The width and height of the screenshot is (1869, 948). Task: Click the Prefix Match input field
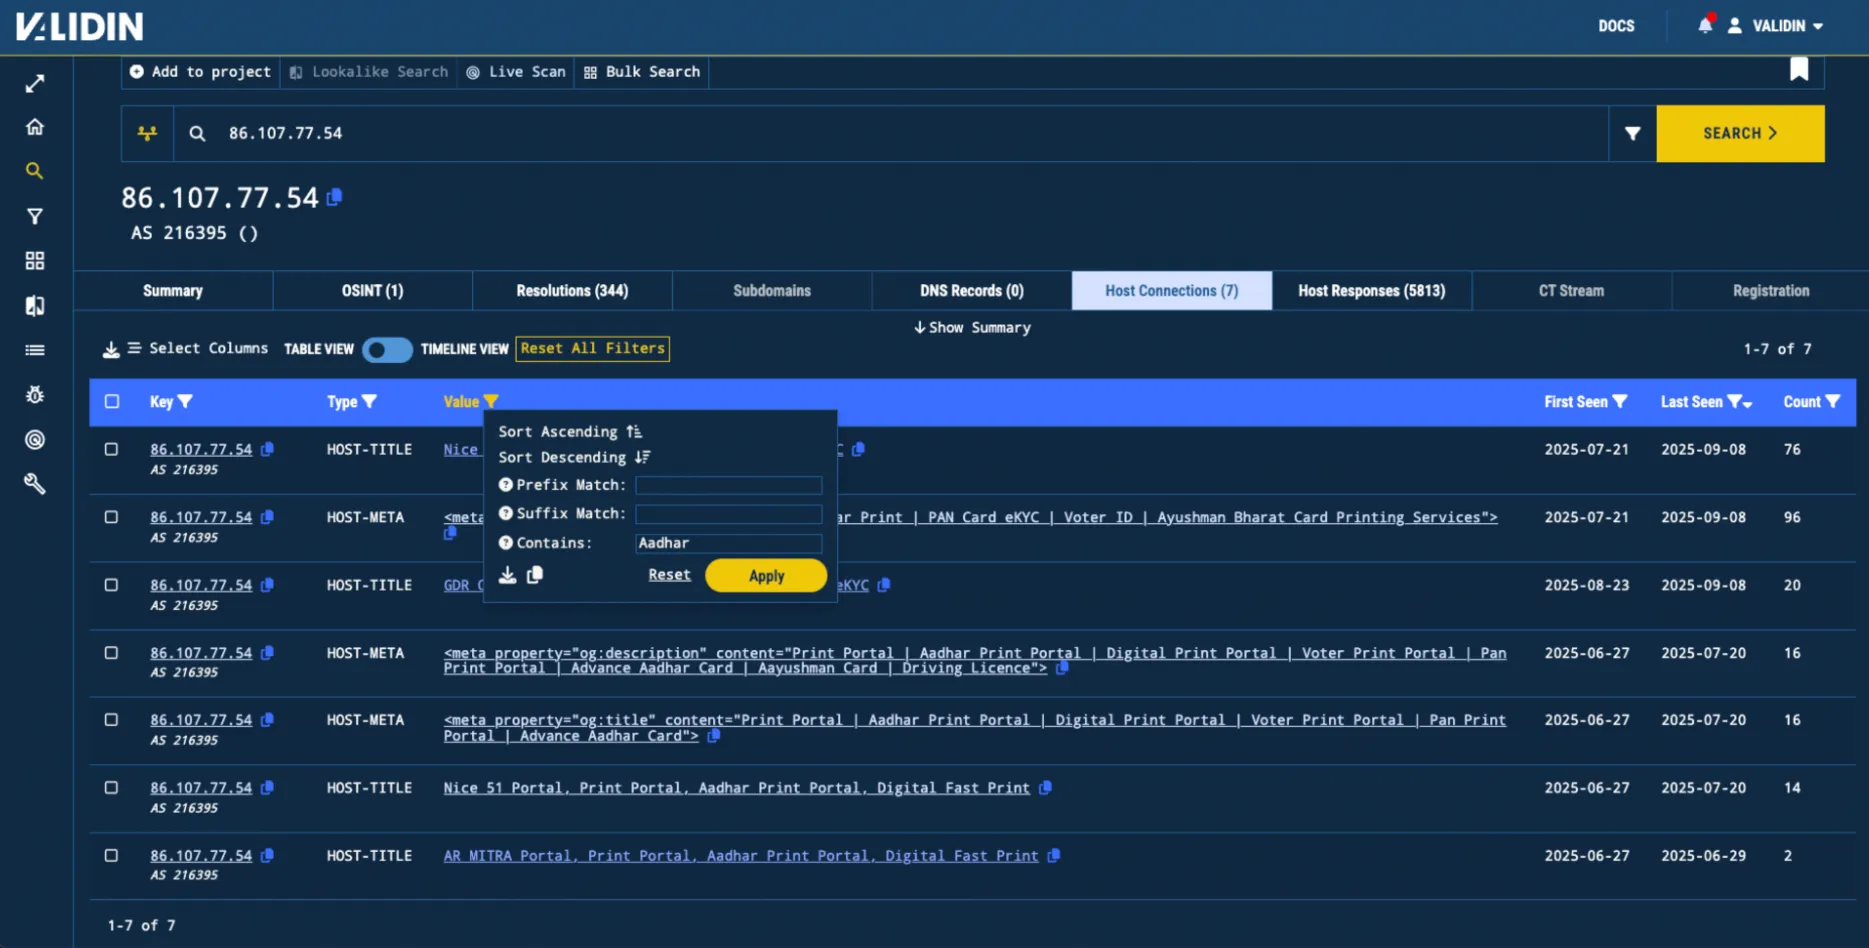[x=728, y=486]
